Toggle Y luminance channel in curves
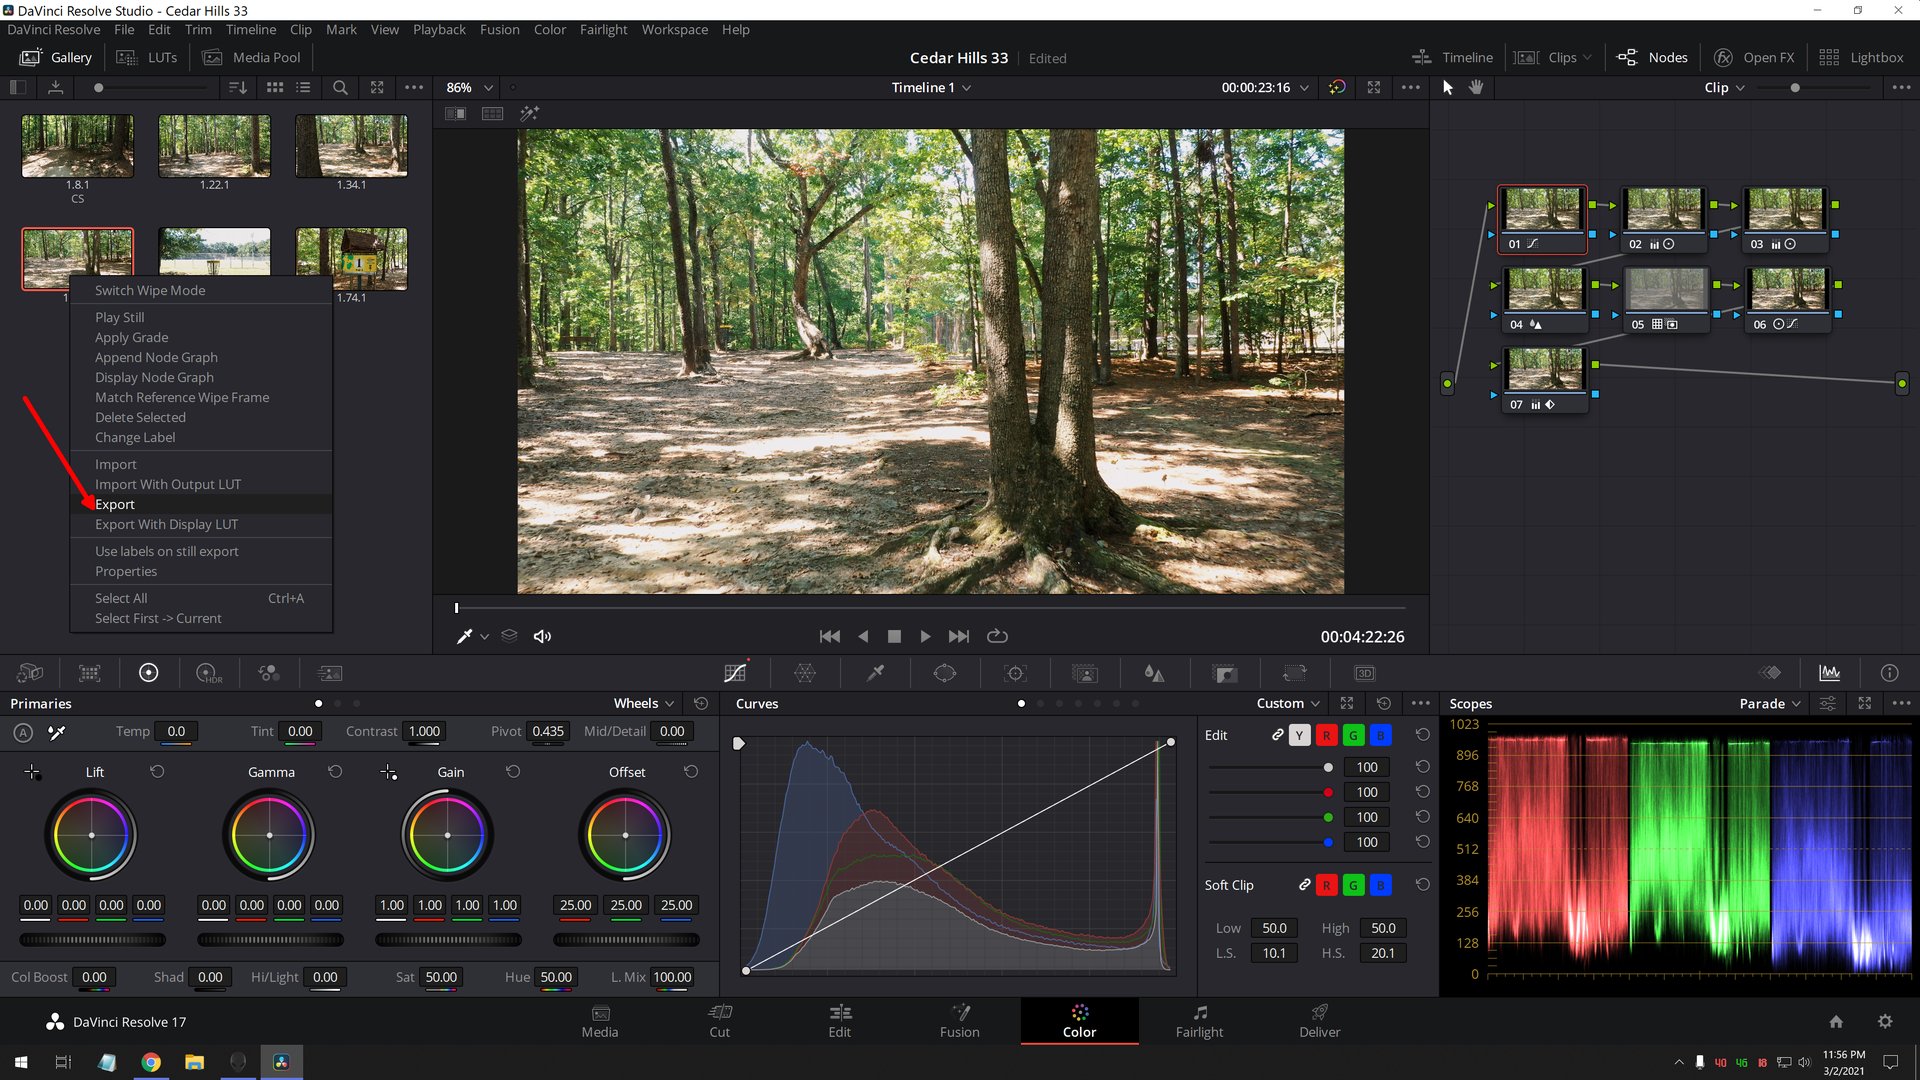The width and height of the screenshot is (1920, 1080). point(1299,735)
